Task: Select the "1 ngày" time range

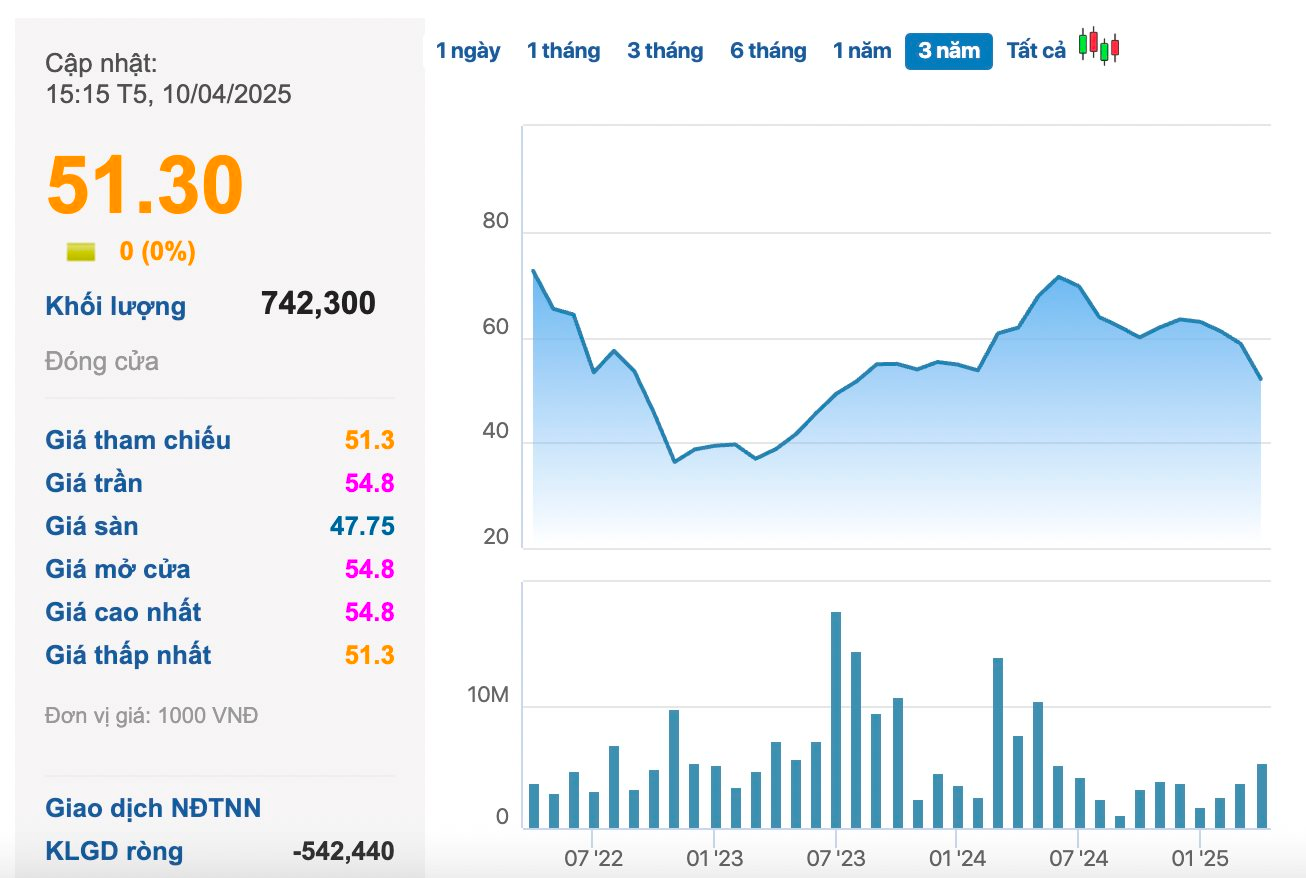Action: coord(468,51)
